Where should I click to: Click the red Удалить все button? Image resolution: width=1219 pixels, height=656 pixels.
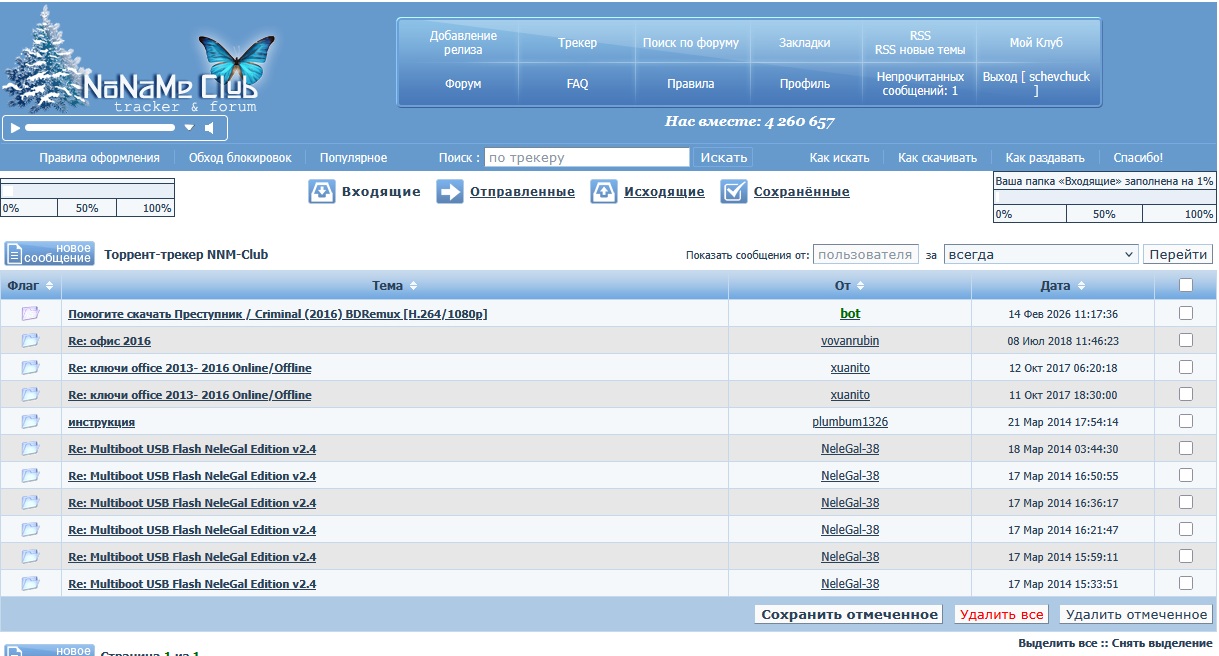[x=1001, y=615]
